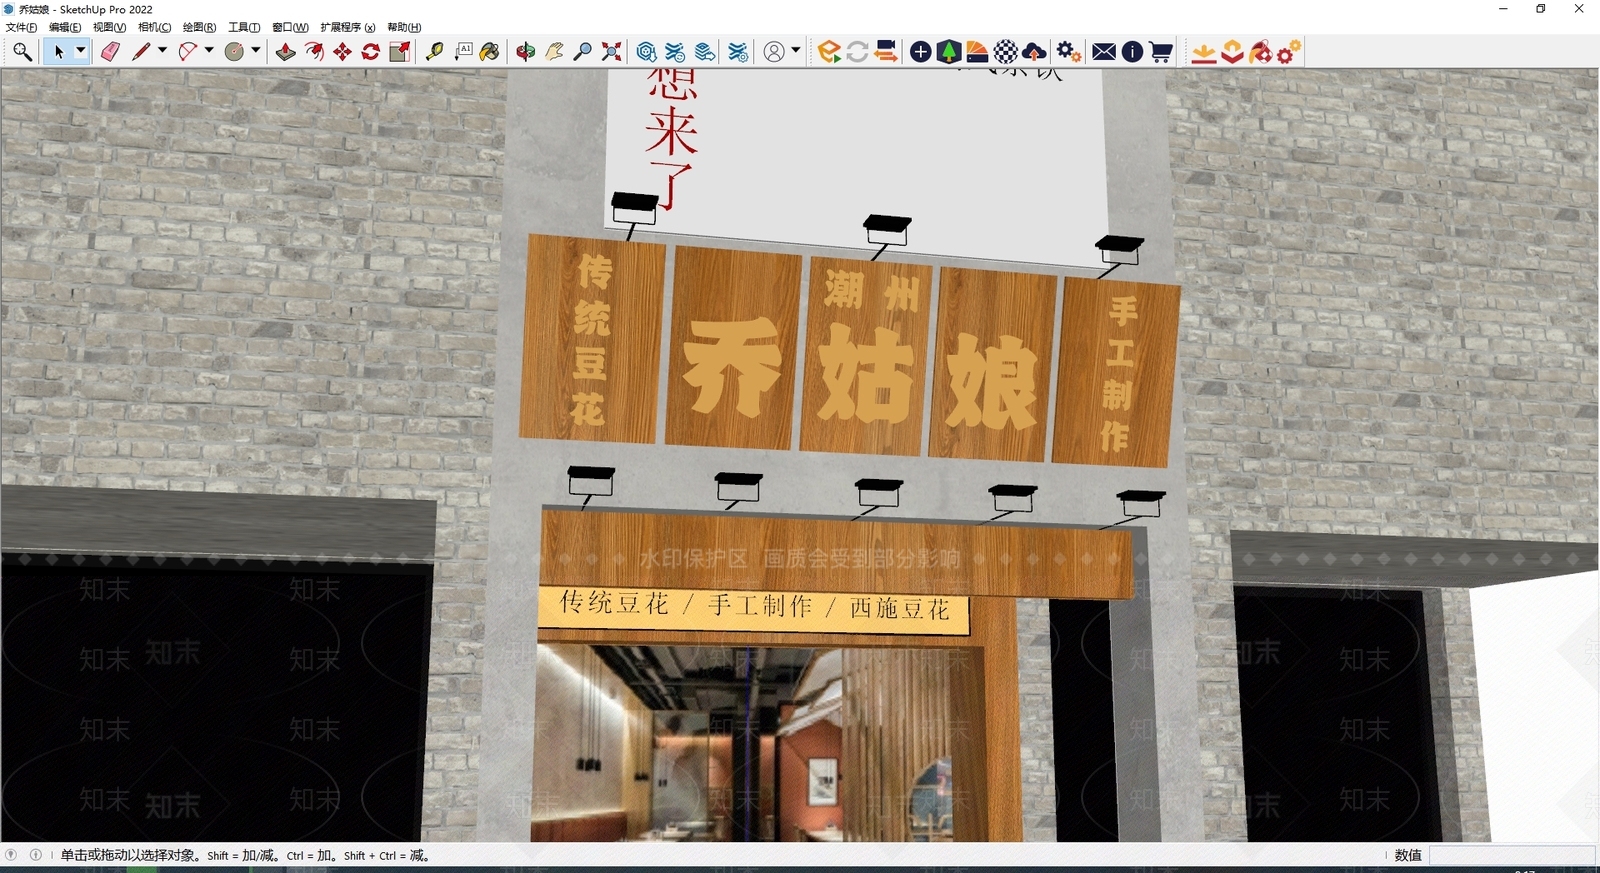Expand the Line tool dropdown arrow

point(162,51)
